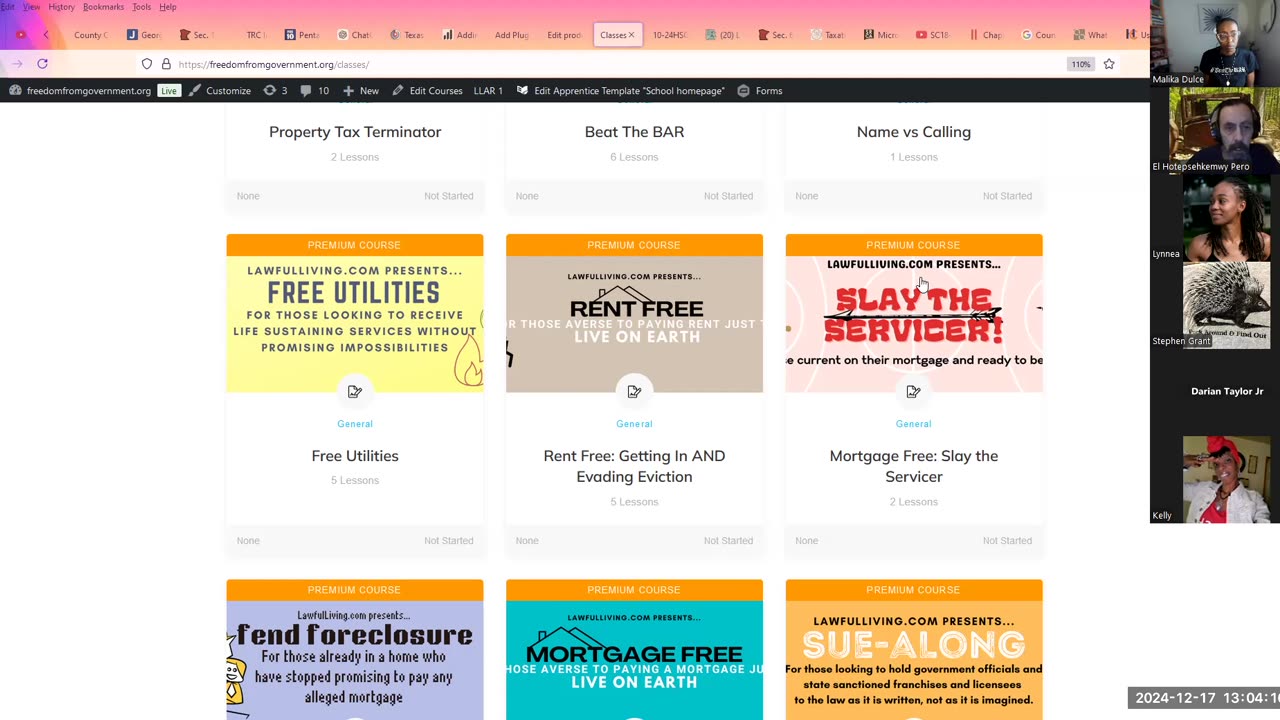Viewport: 1280px width, 720px height.
Task: Click the Slay the Servicer banner image
Action: tap(913, 324)
